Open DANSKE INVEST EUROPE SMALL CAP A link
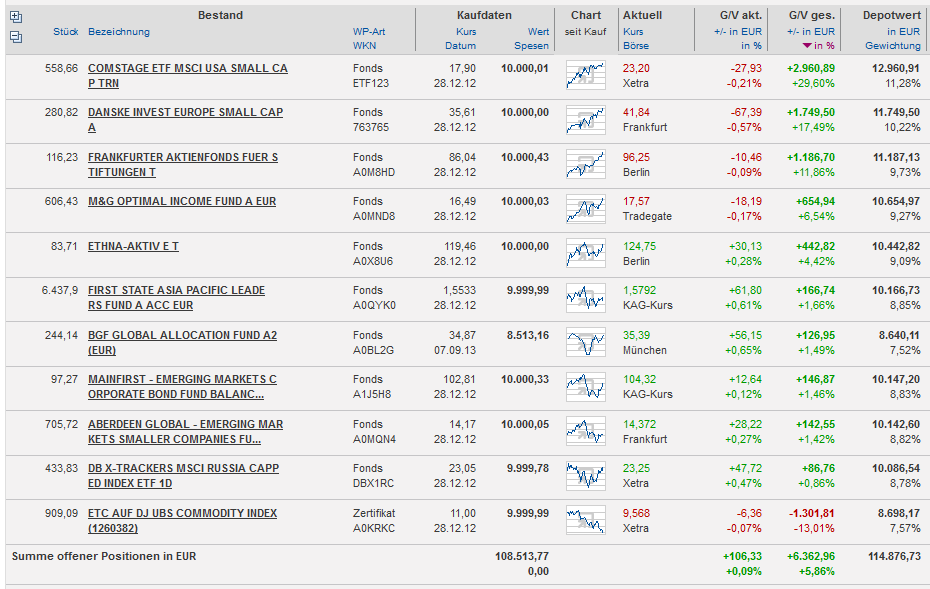The height and width of the screenshot is (589, 930). tap(185, 120)
